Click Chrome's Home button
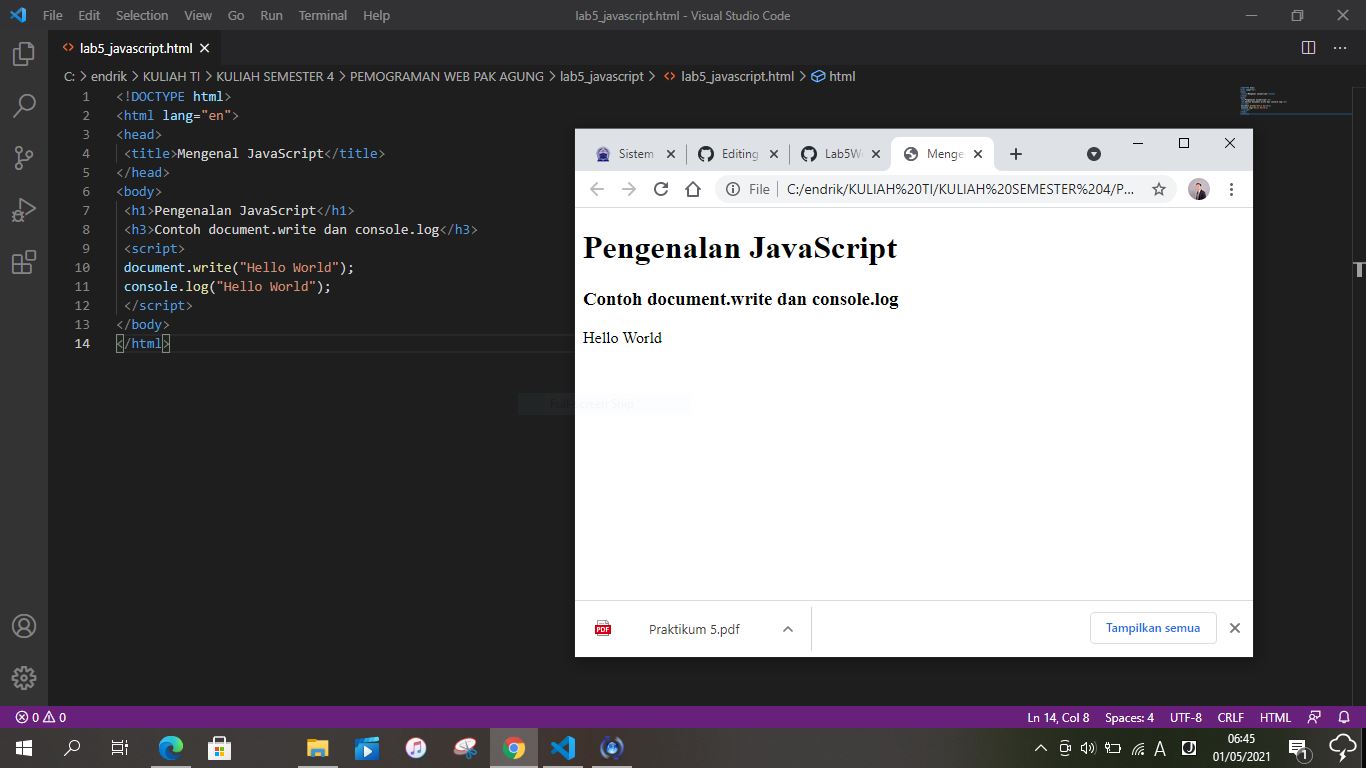Image resolution: width=1366 pixels, height=768 pixels. point(694,188)
